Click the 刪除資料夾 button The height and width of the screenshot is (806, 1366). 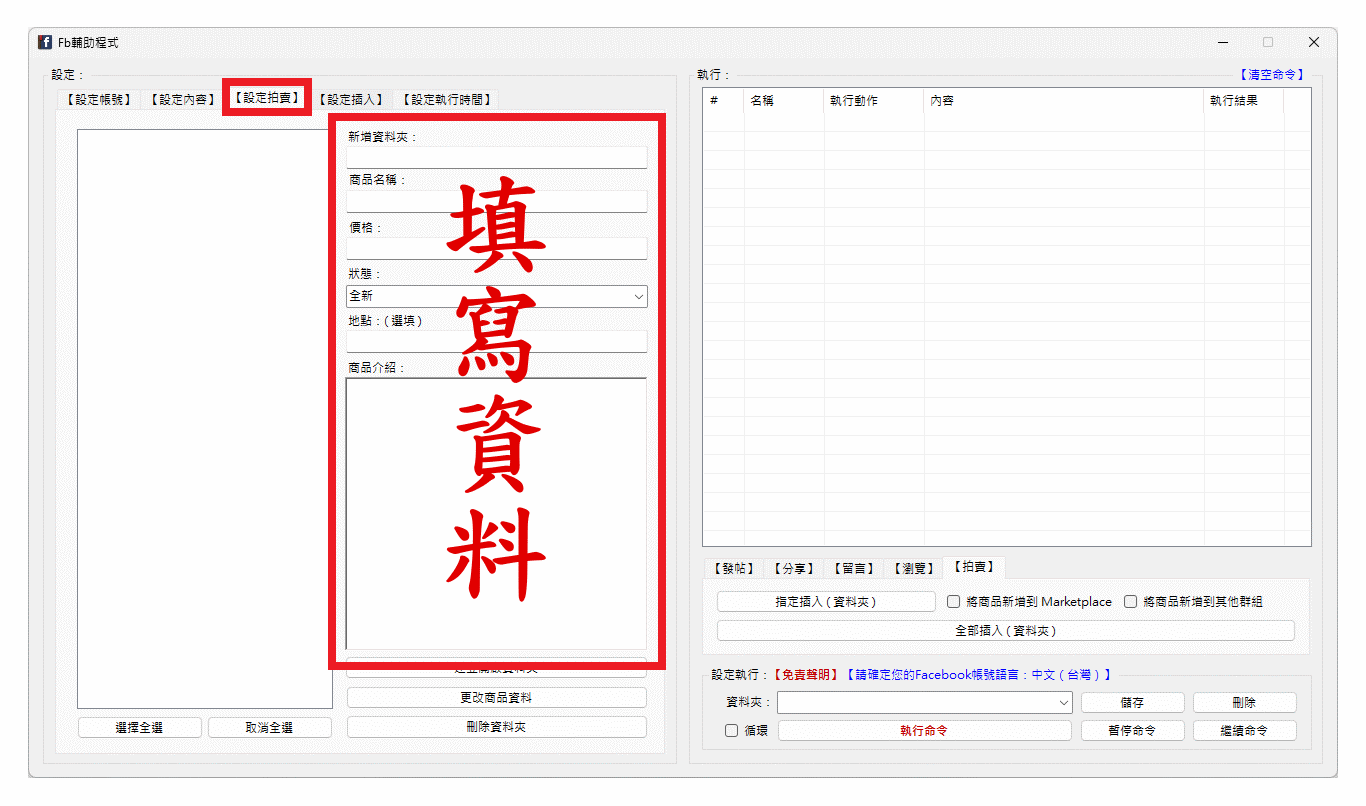[x=496, y=726]
